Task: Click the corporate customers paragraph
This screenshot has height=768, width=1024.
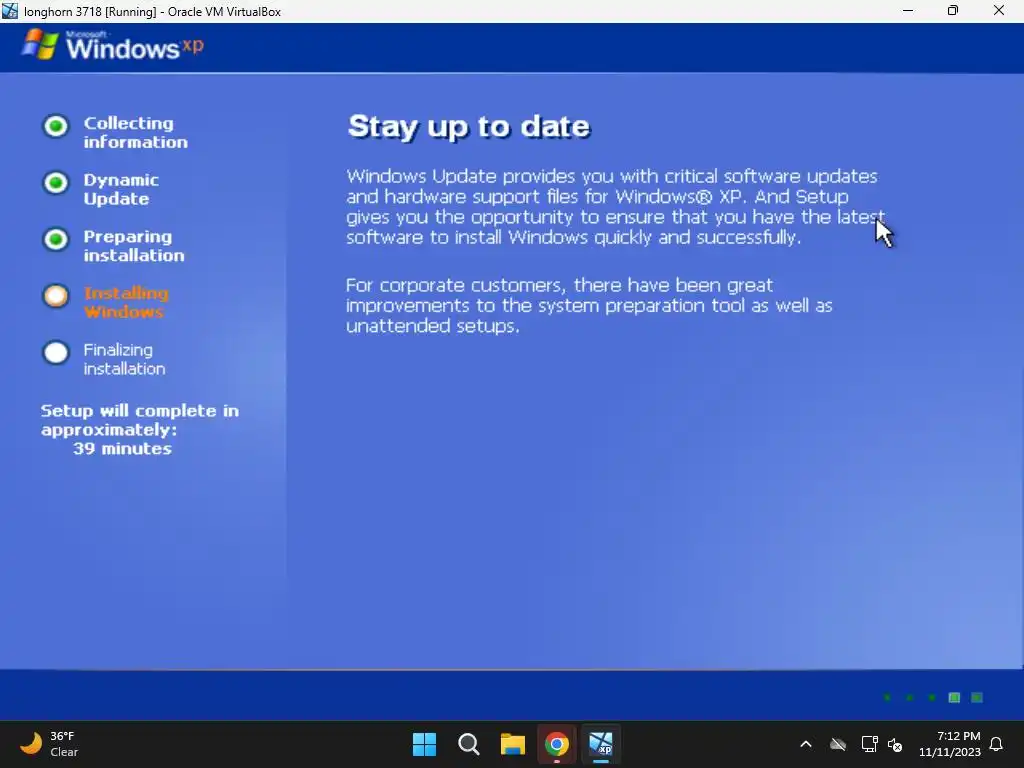Action: point(589,306)
